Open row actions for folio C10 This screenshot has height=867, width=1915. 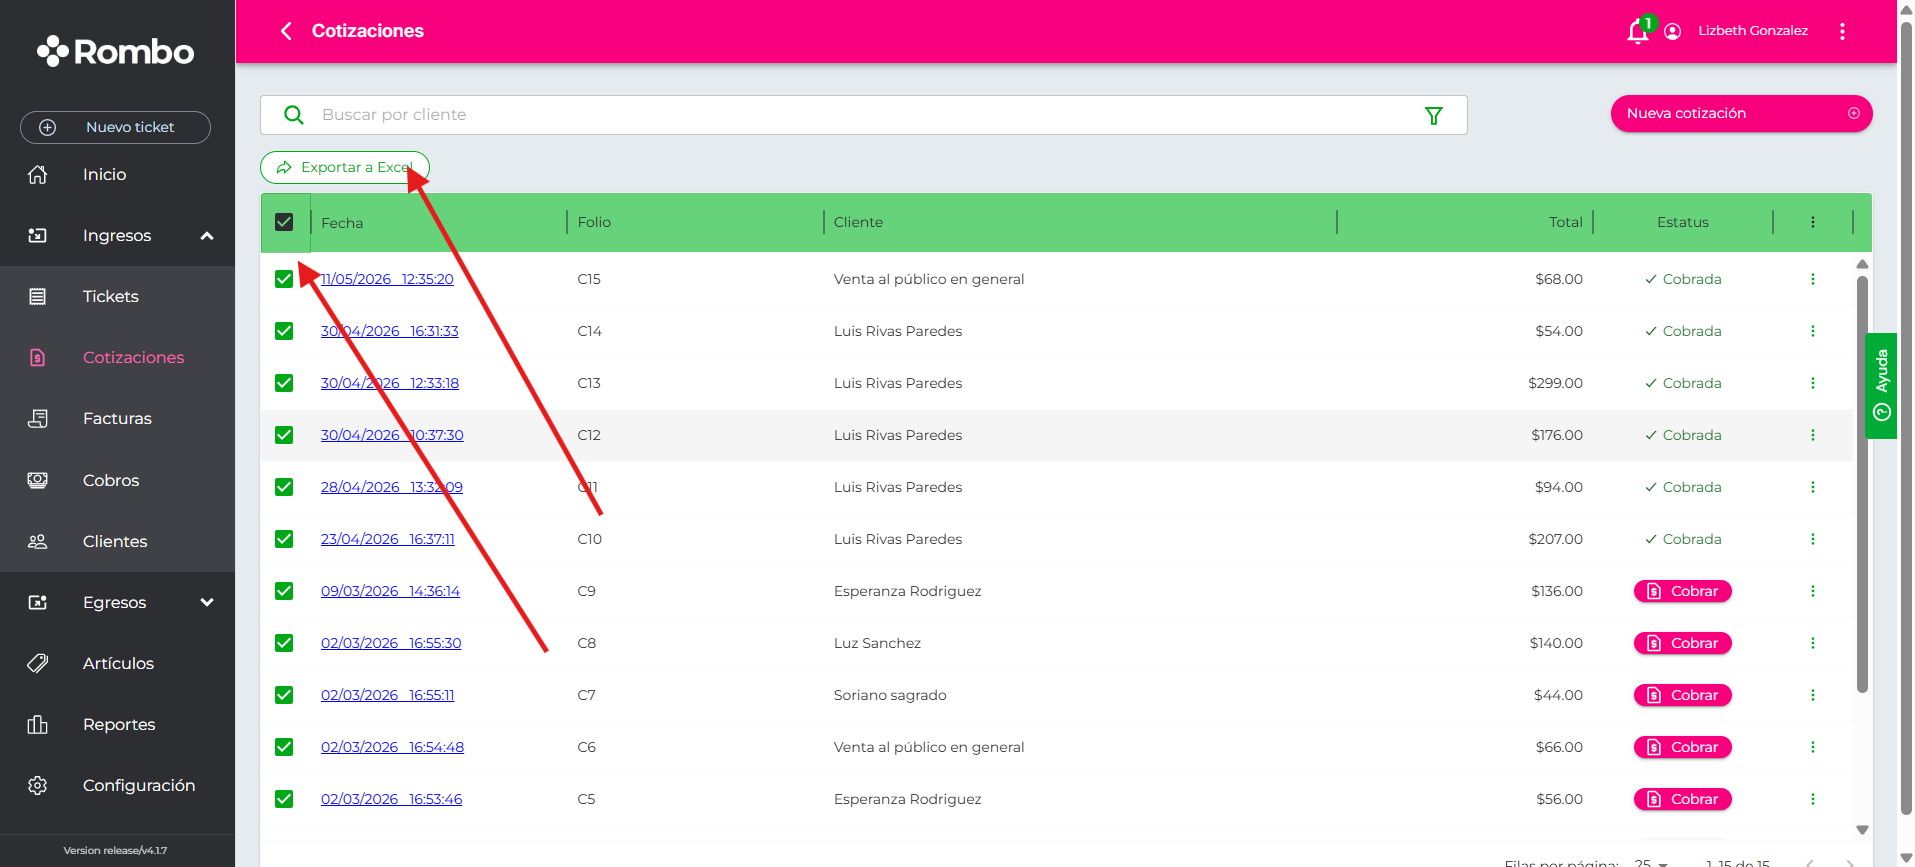(1812, 539)
